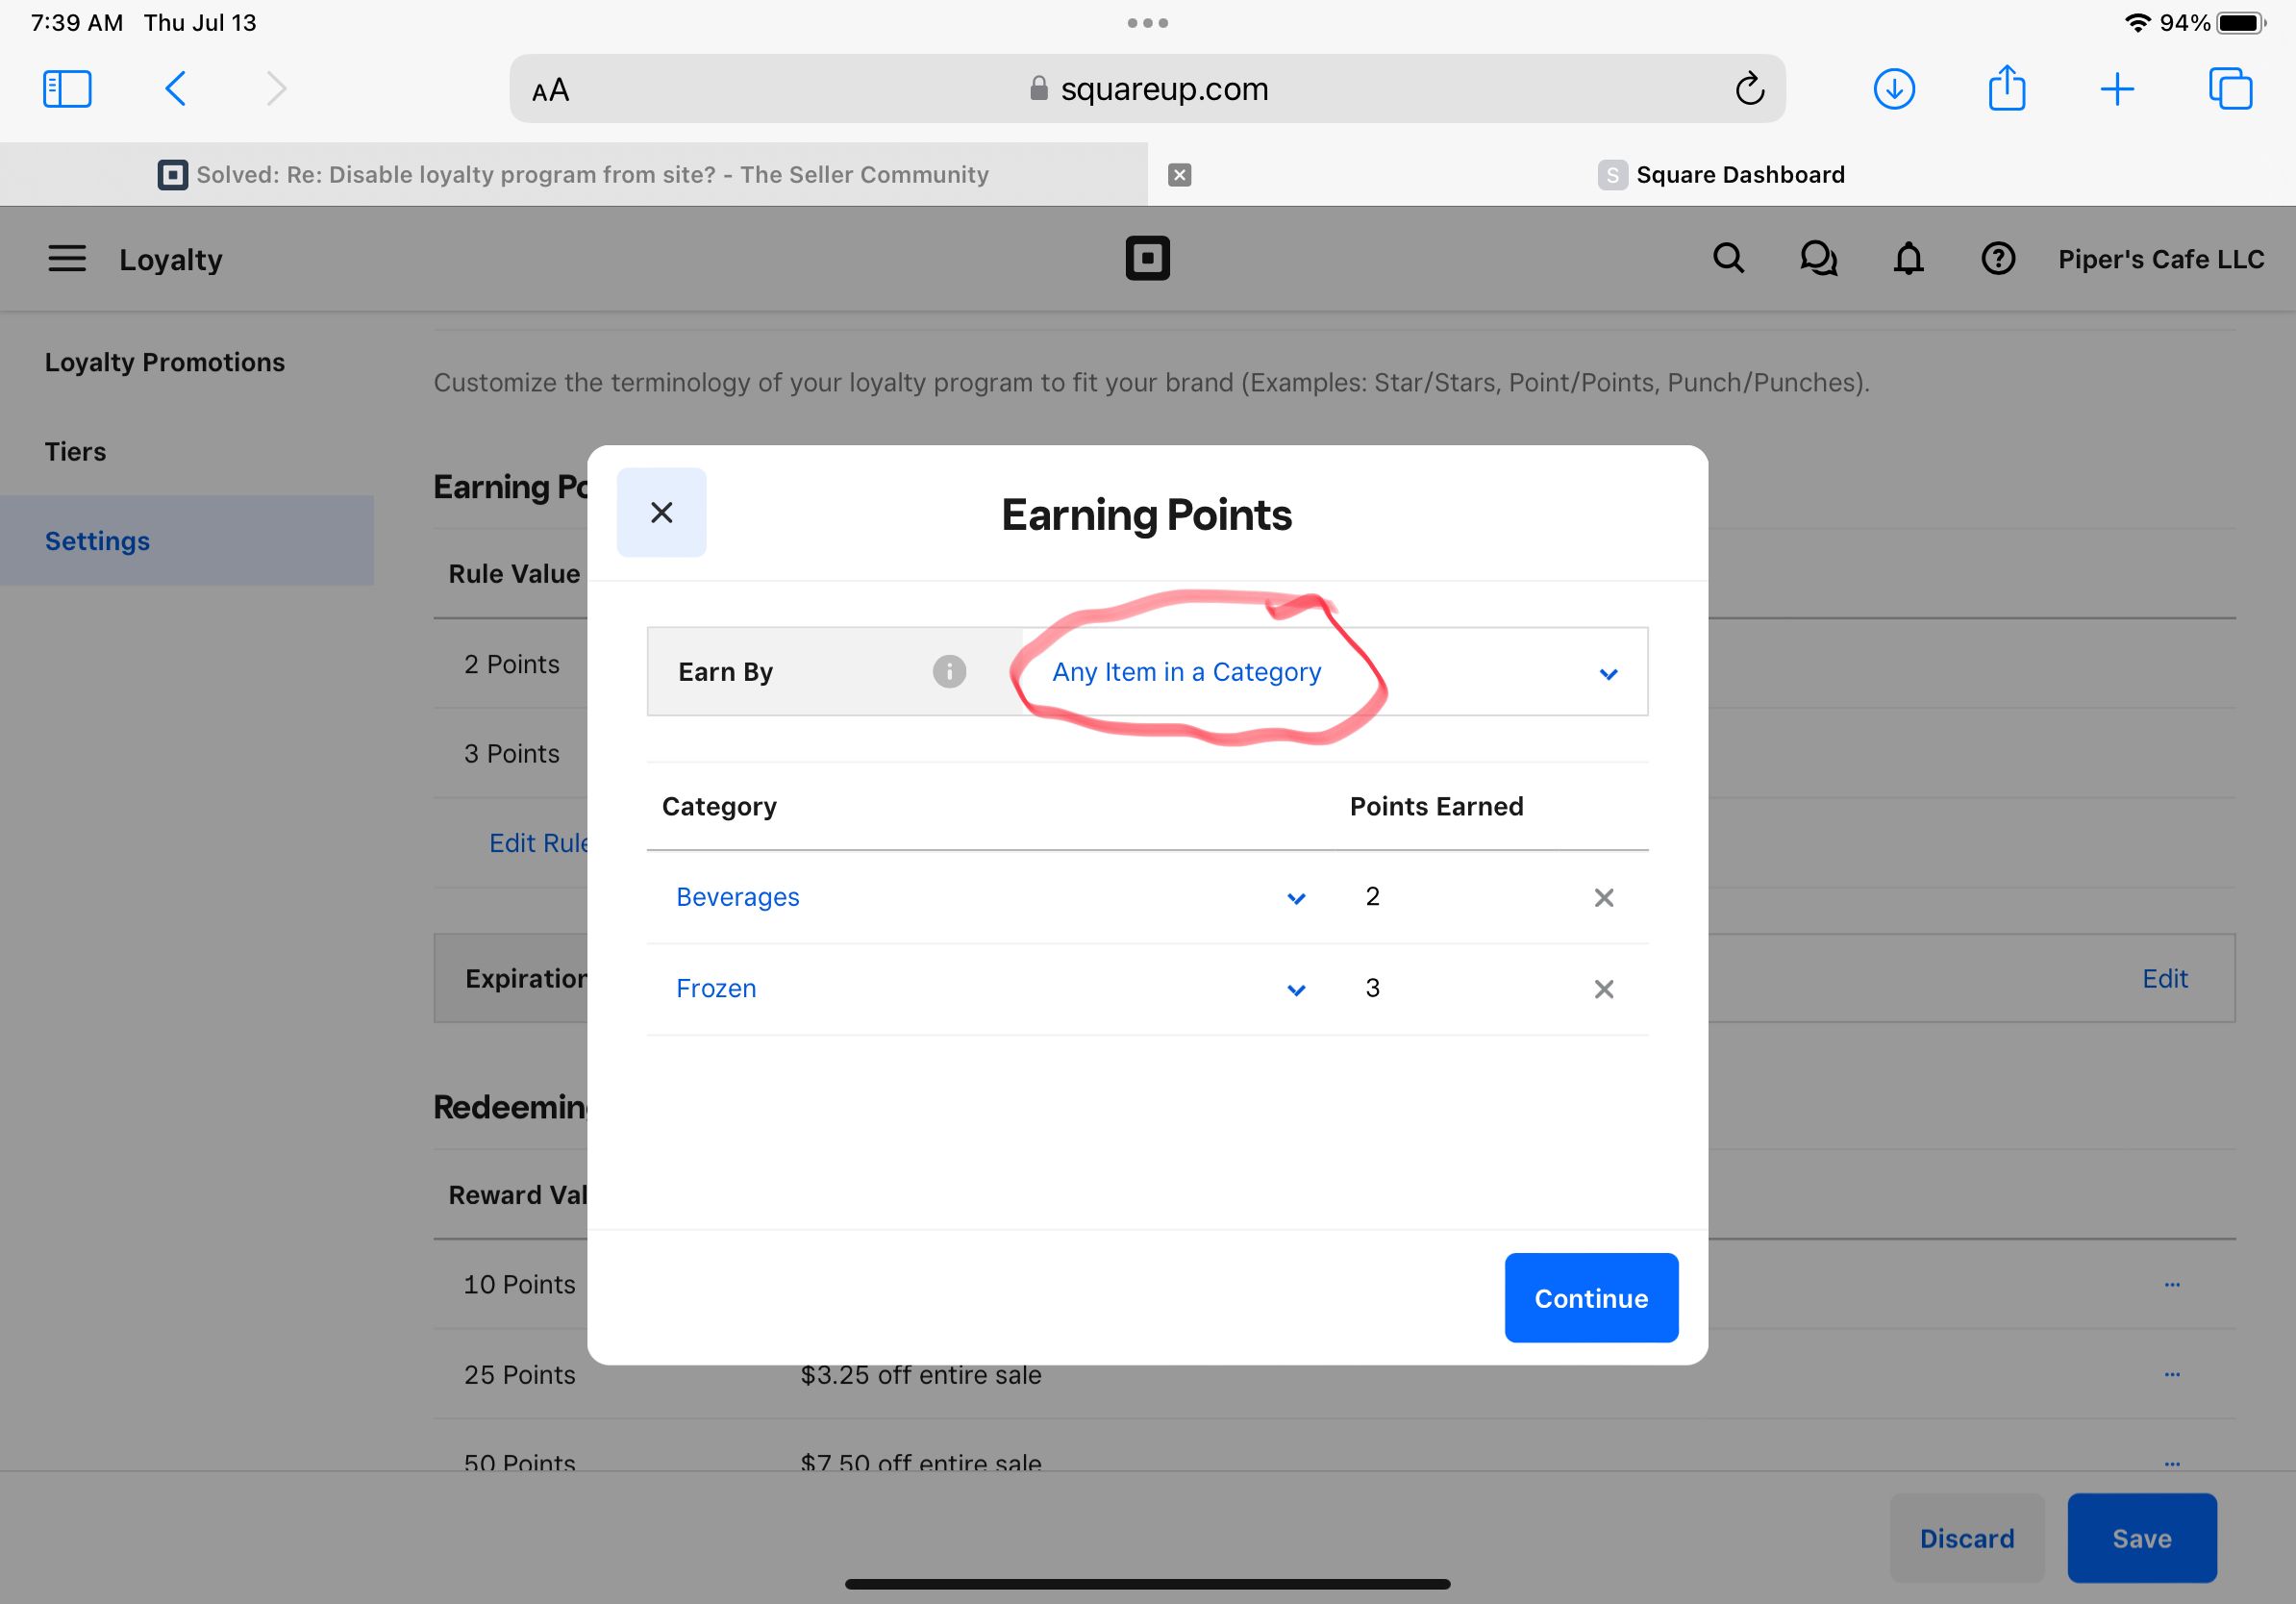The image size is (2296, 1604).
Task: Open the Safari share sheet
Action: tap(2007, 88)
